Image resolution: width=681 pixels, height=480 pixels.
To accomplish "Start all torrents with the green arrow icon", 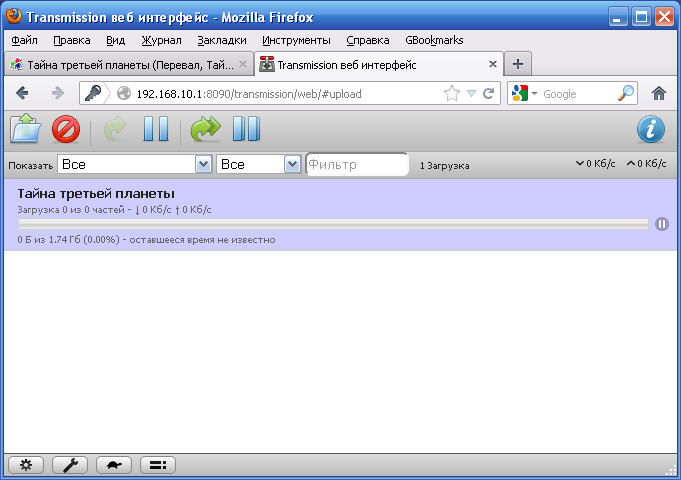I will [205, 129].
